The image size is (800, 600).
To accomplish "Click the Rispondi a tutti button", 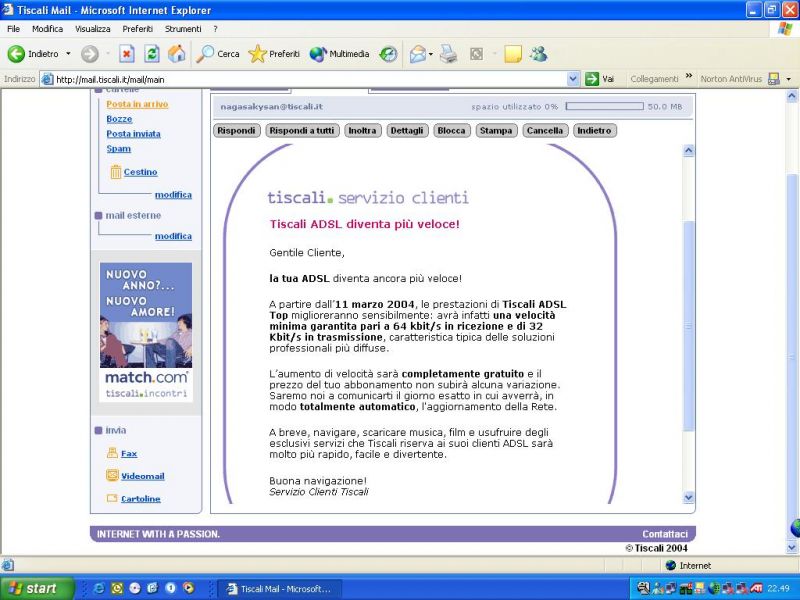I will click(x=302, y=131).
